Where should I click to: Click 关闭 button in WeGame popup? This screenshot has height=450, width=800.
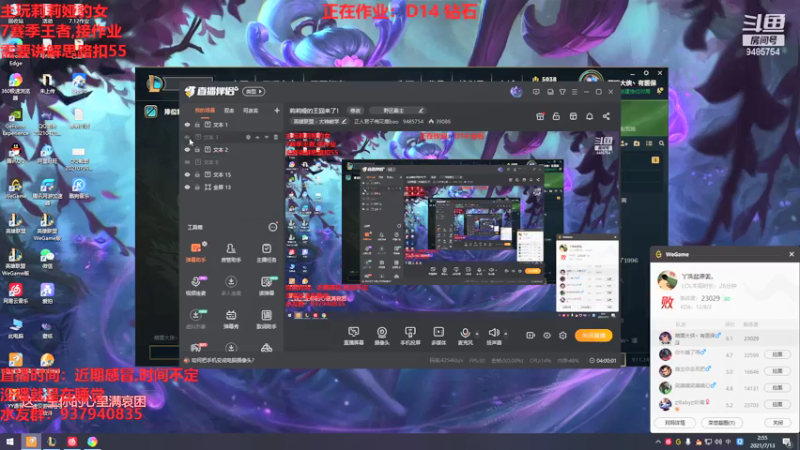coord(778,422)
